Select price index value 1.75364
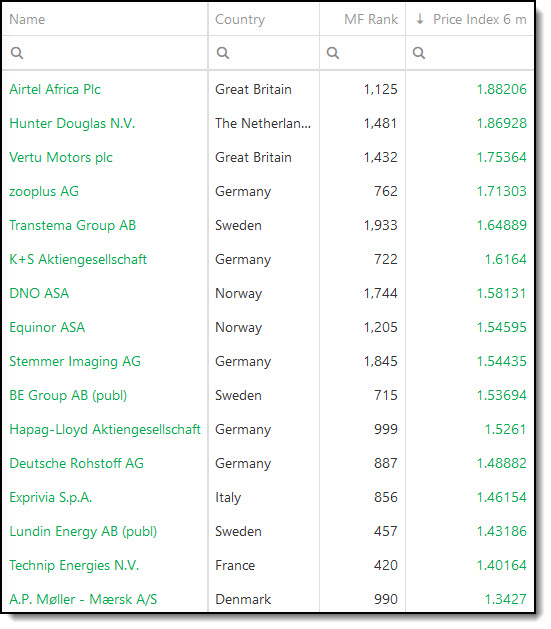This screenshot has height=629, width=551. pos(501,157)
